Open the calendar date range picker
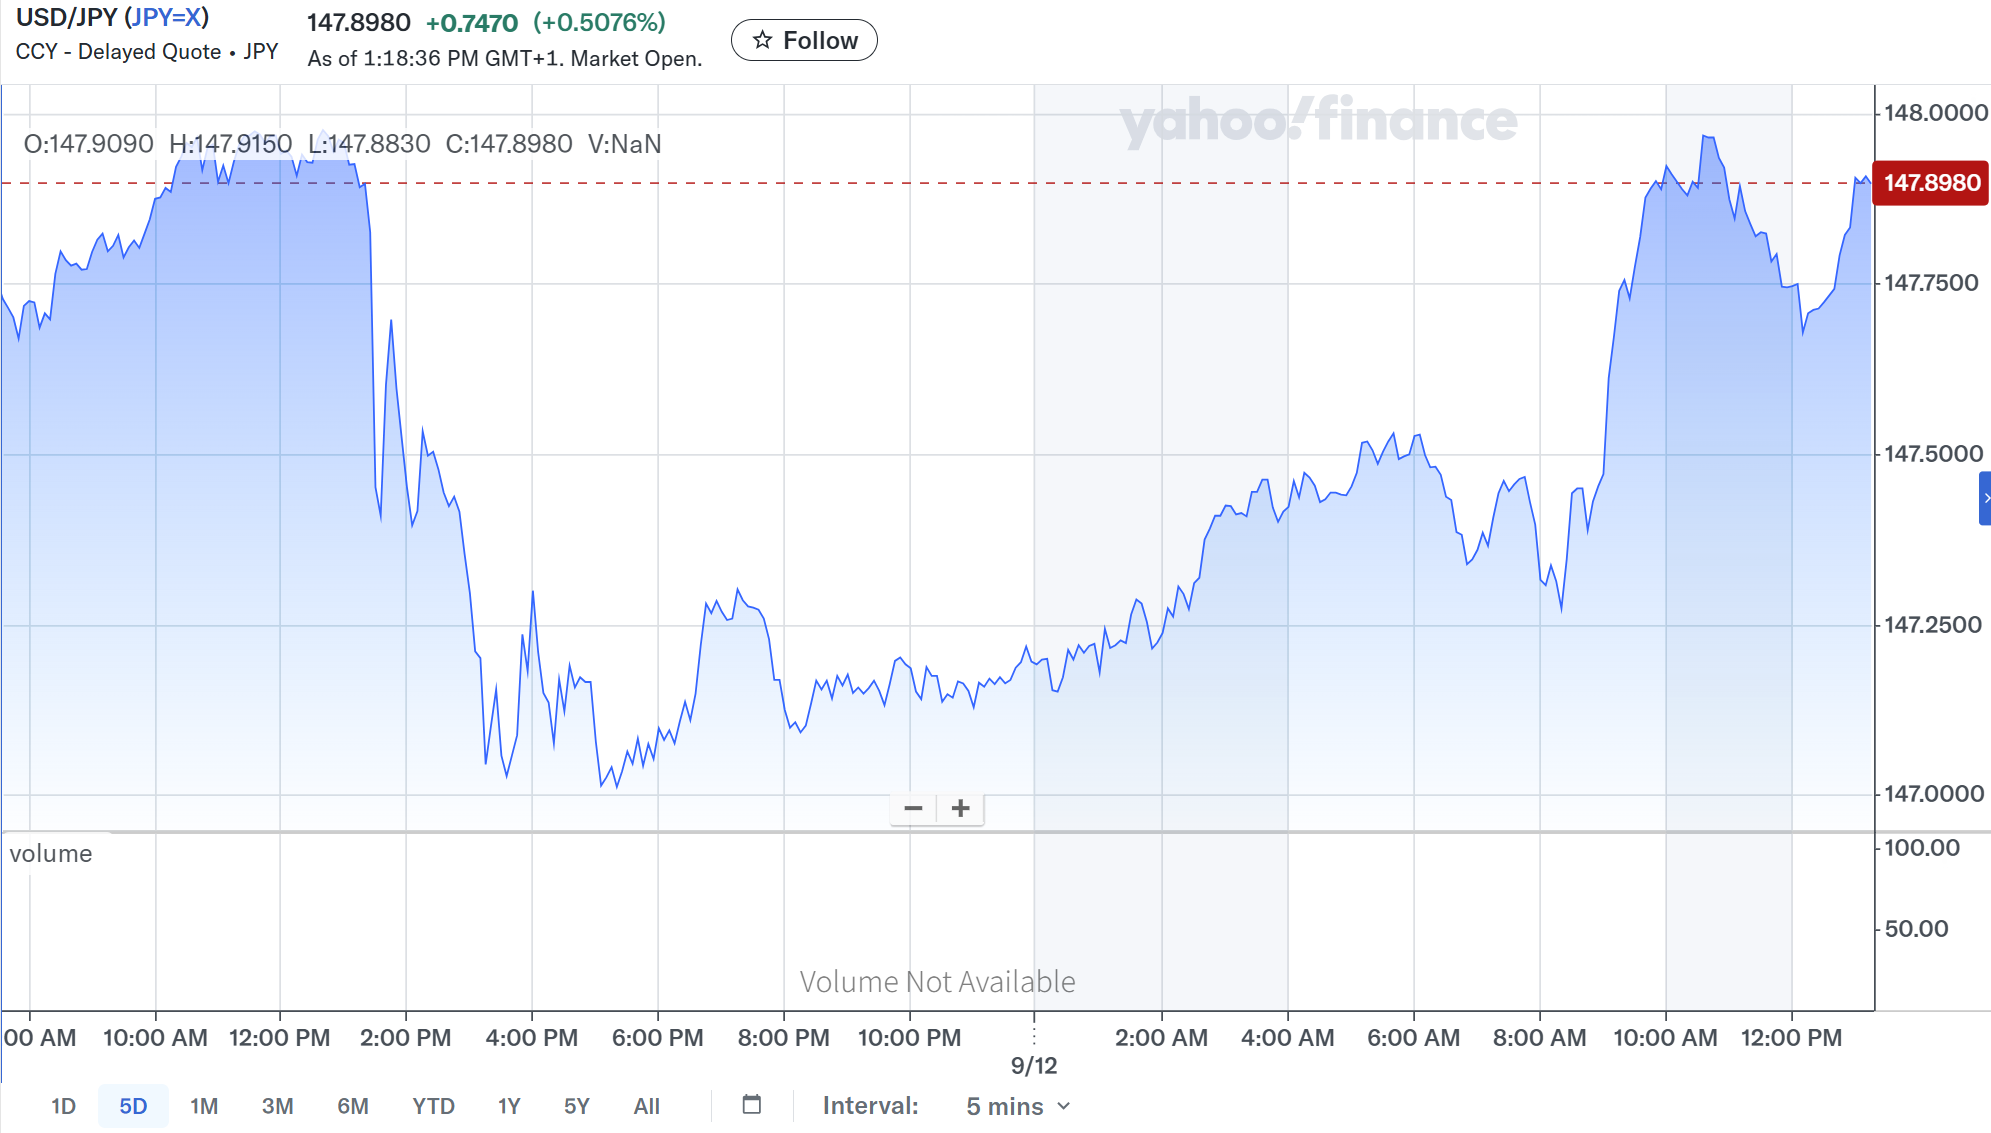 click(x=752, y=1104)
